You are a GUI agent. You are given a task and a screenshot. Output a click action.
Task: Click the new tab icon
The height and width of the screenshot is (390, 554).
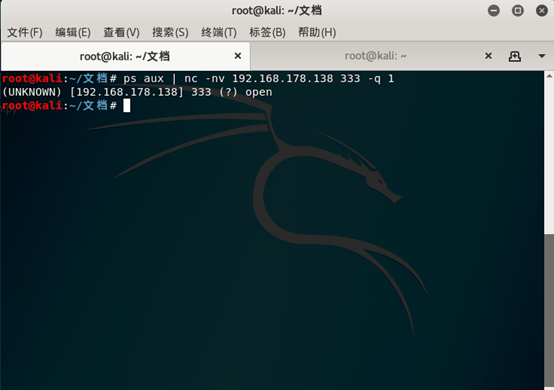tap(514, 56)
